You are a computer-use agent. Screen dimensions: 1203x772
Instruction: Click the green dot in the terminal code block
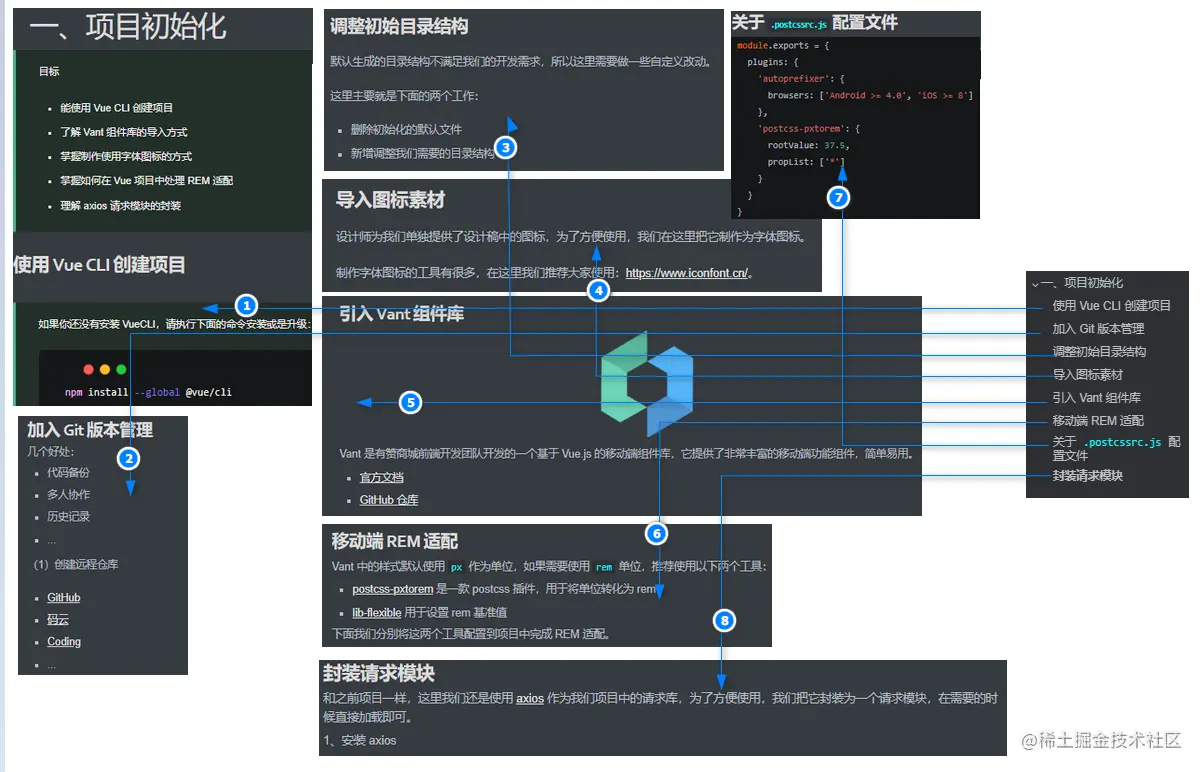121,369
